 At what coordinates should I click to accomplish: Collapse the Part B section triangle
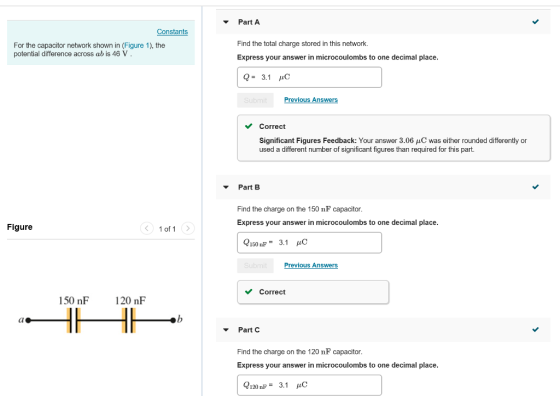[226, 187]
